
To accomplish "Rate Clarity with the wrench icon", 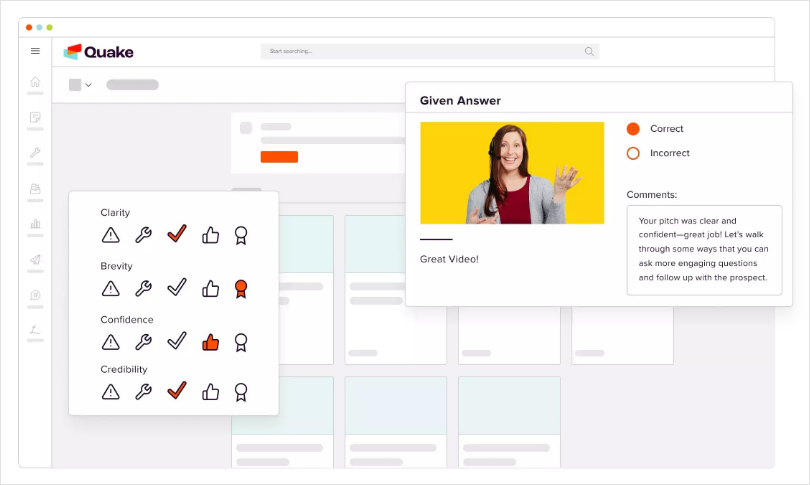I will click(143, 235).
